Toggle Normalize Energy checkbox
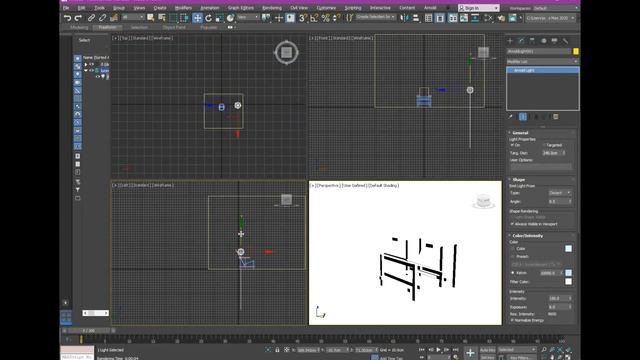 coord(512,320)
